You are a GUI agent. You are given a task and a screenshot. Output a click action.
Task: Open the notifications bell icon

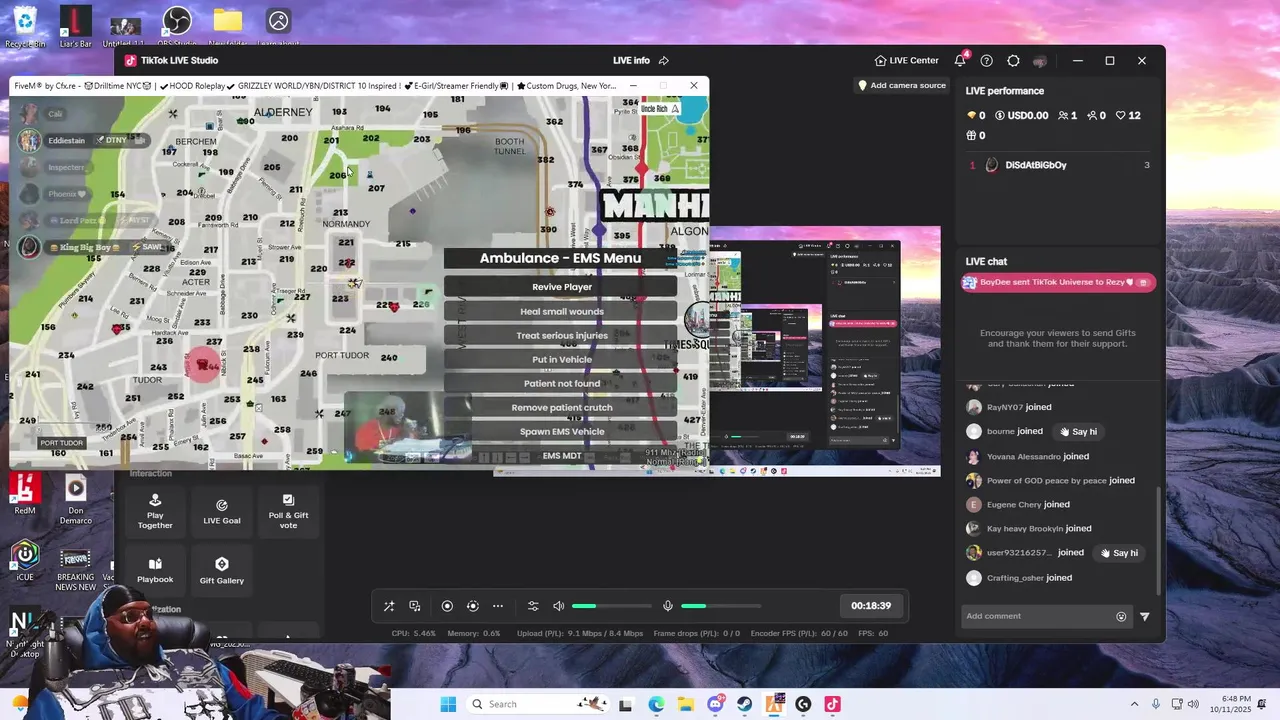tap(960, 61)
